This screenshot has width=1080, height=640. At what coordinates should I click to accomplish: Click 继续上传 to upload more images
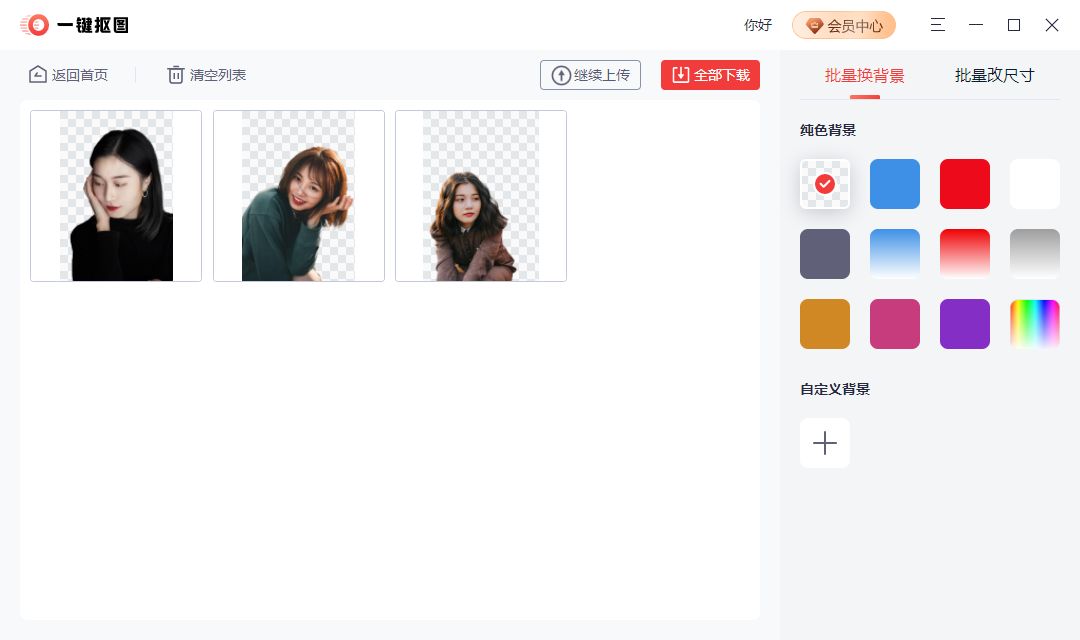pos(590,75)
